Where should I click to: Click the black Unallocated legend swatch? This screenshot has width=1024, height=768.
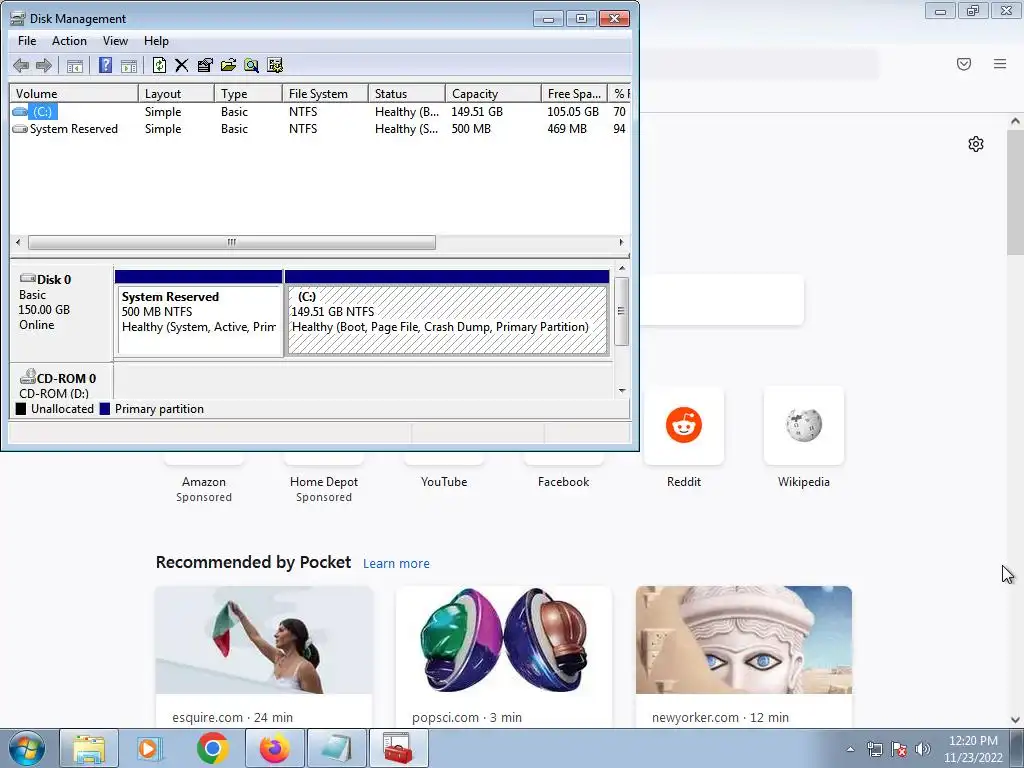[21, 409]
